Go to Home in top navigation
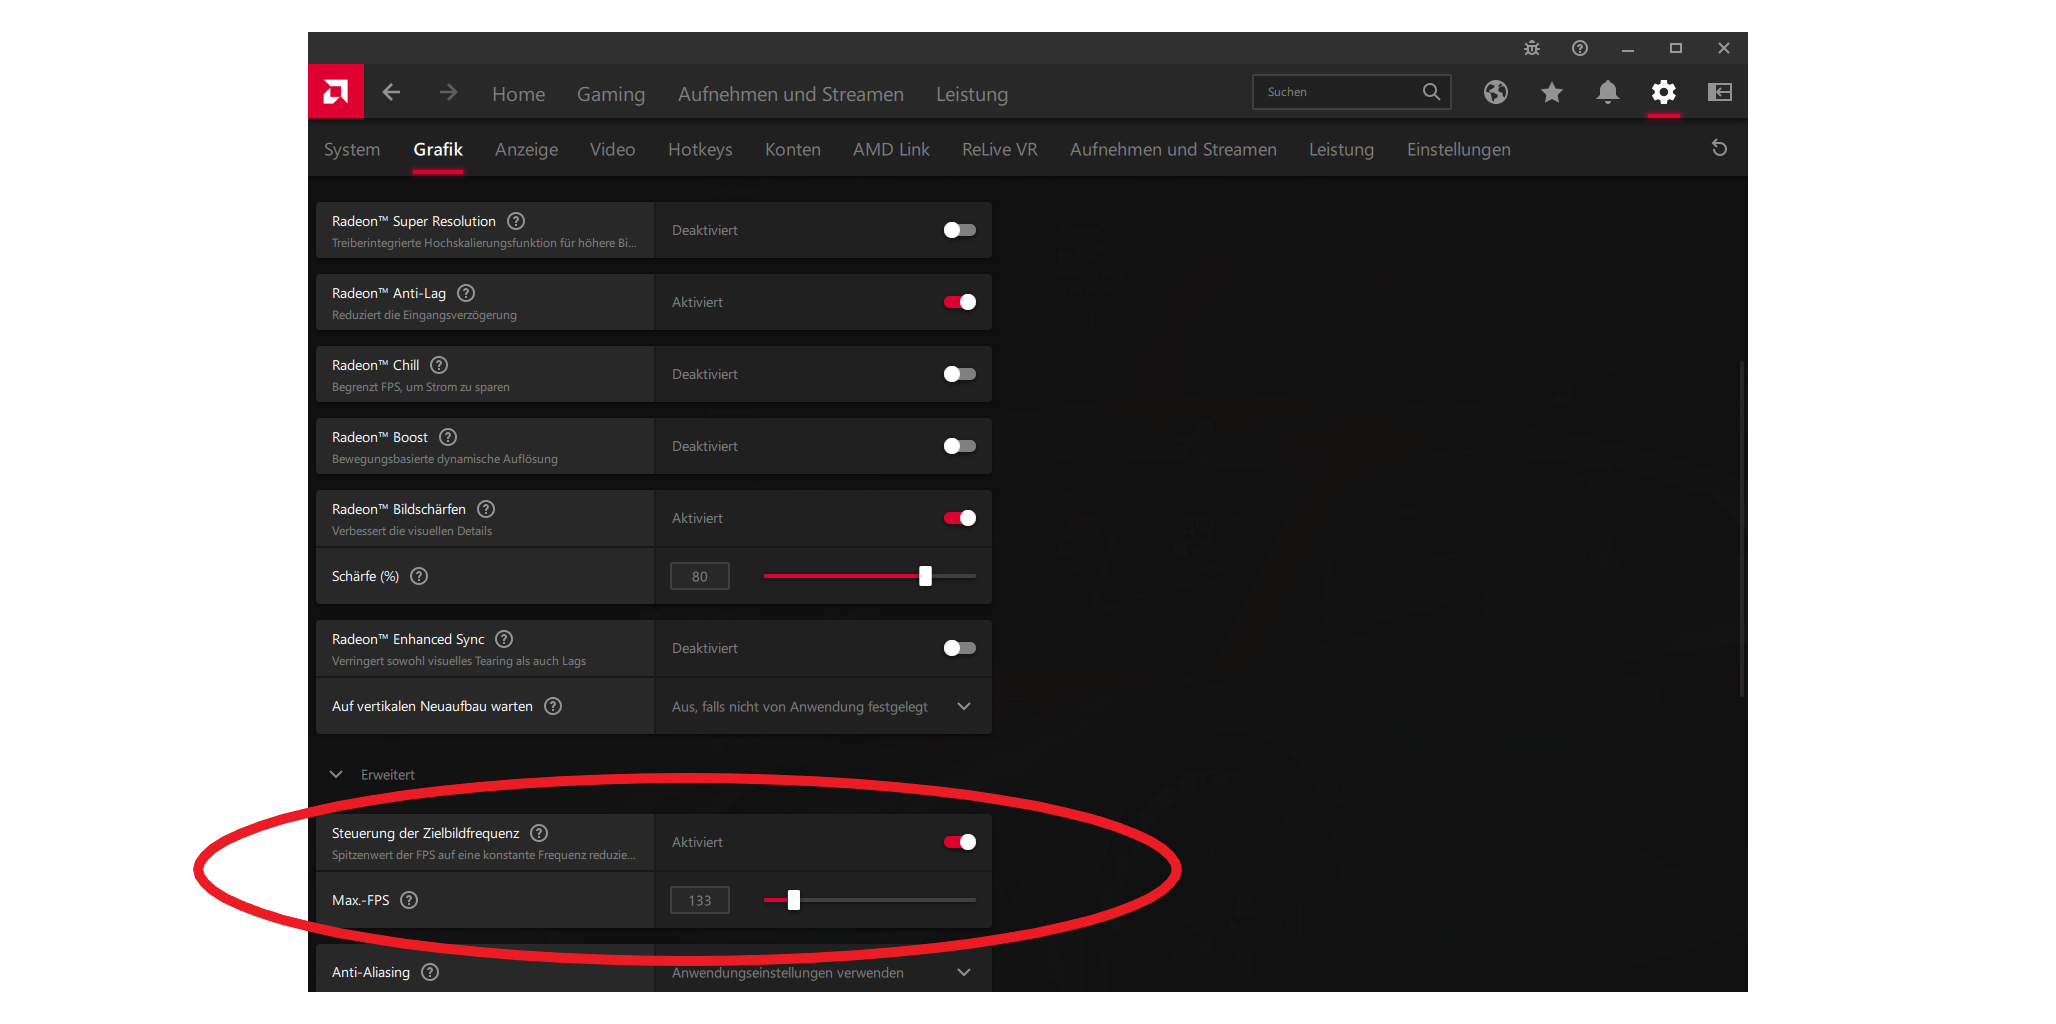Viewport: 2056px width, 1024px height. (518, 94)
